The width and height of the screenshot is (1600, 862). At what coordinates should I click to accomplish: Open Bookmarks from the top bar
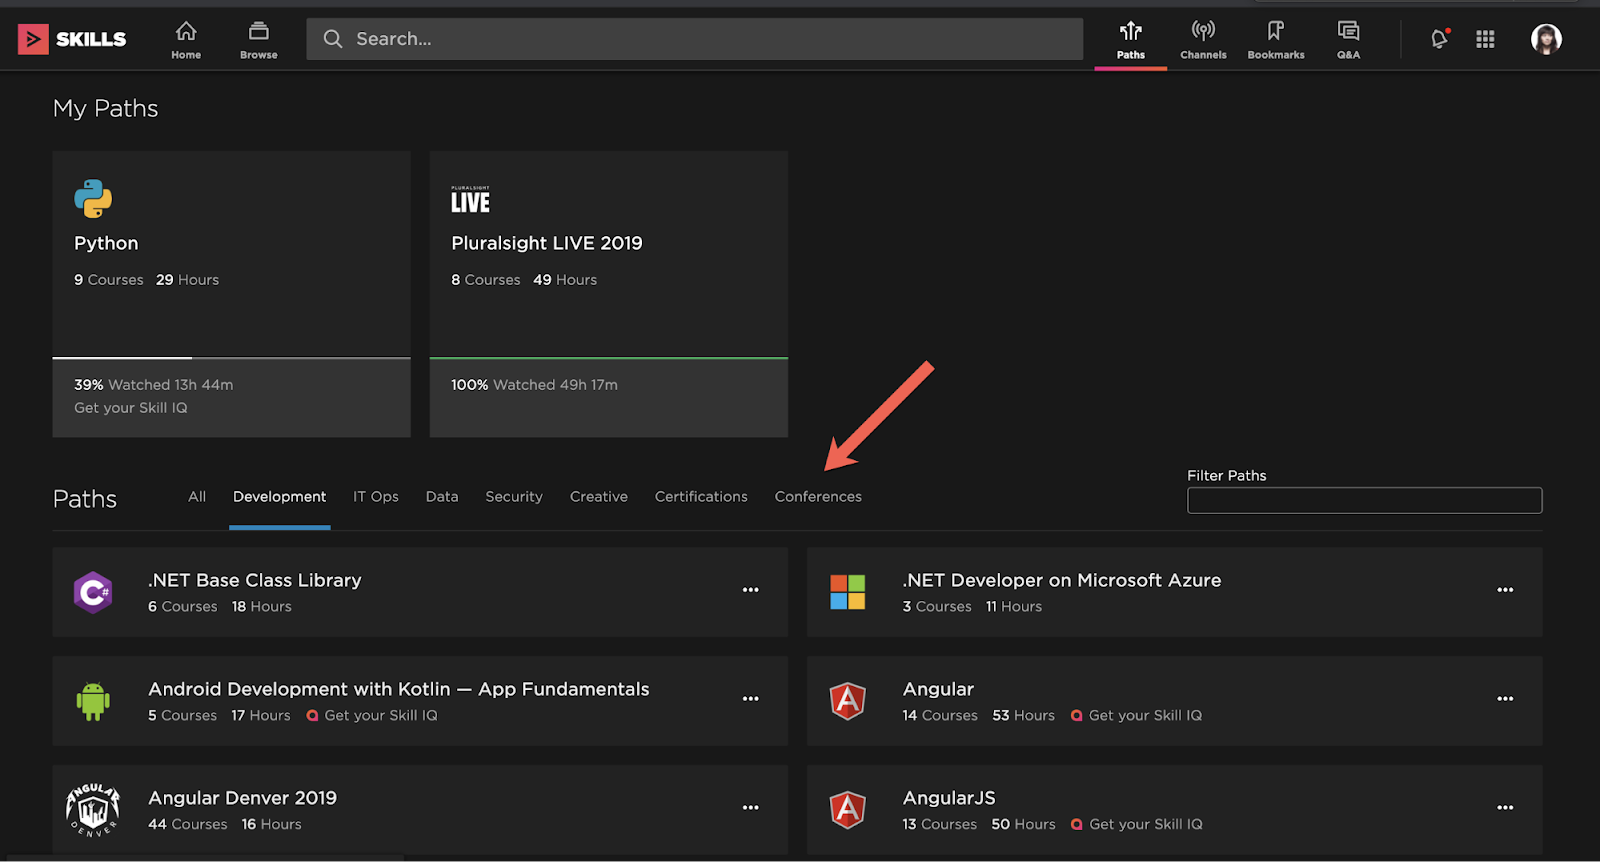[x=1276, y=40]
